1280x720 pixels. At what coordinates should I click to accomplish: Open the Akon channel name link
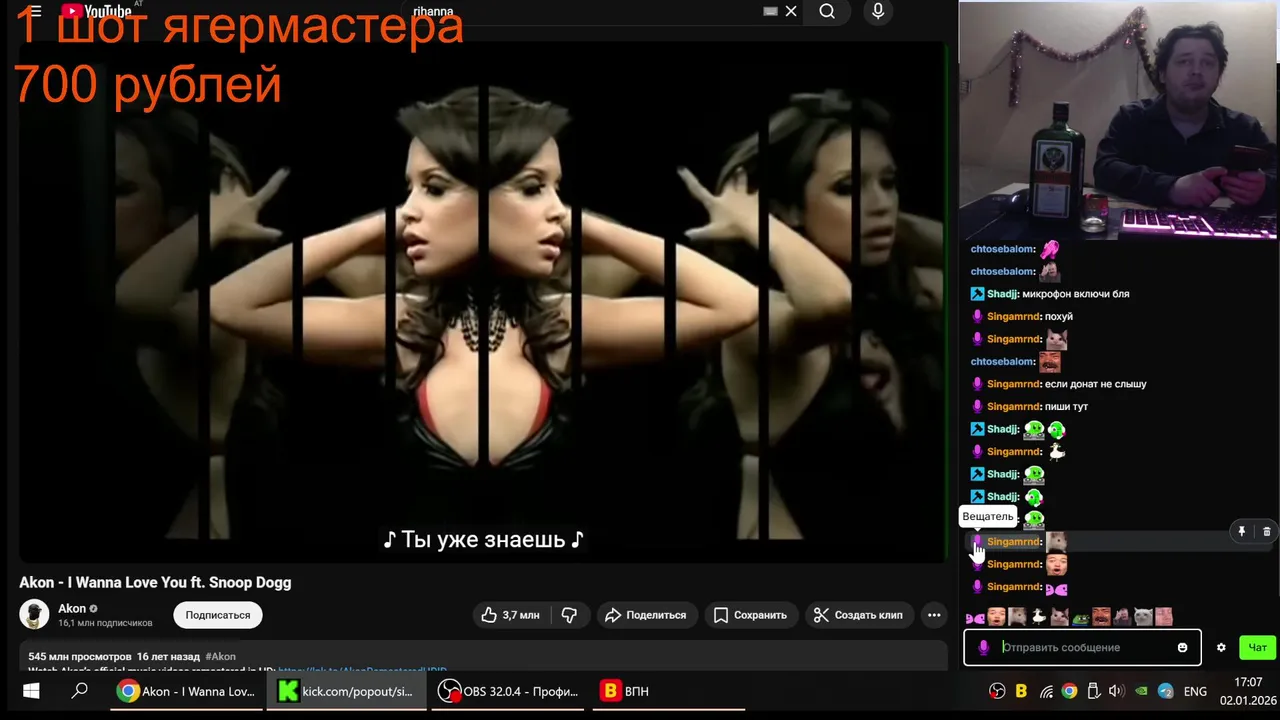click(x=72, y=608)
